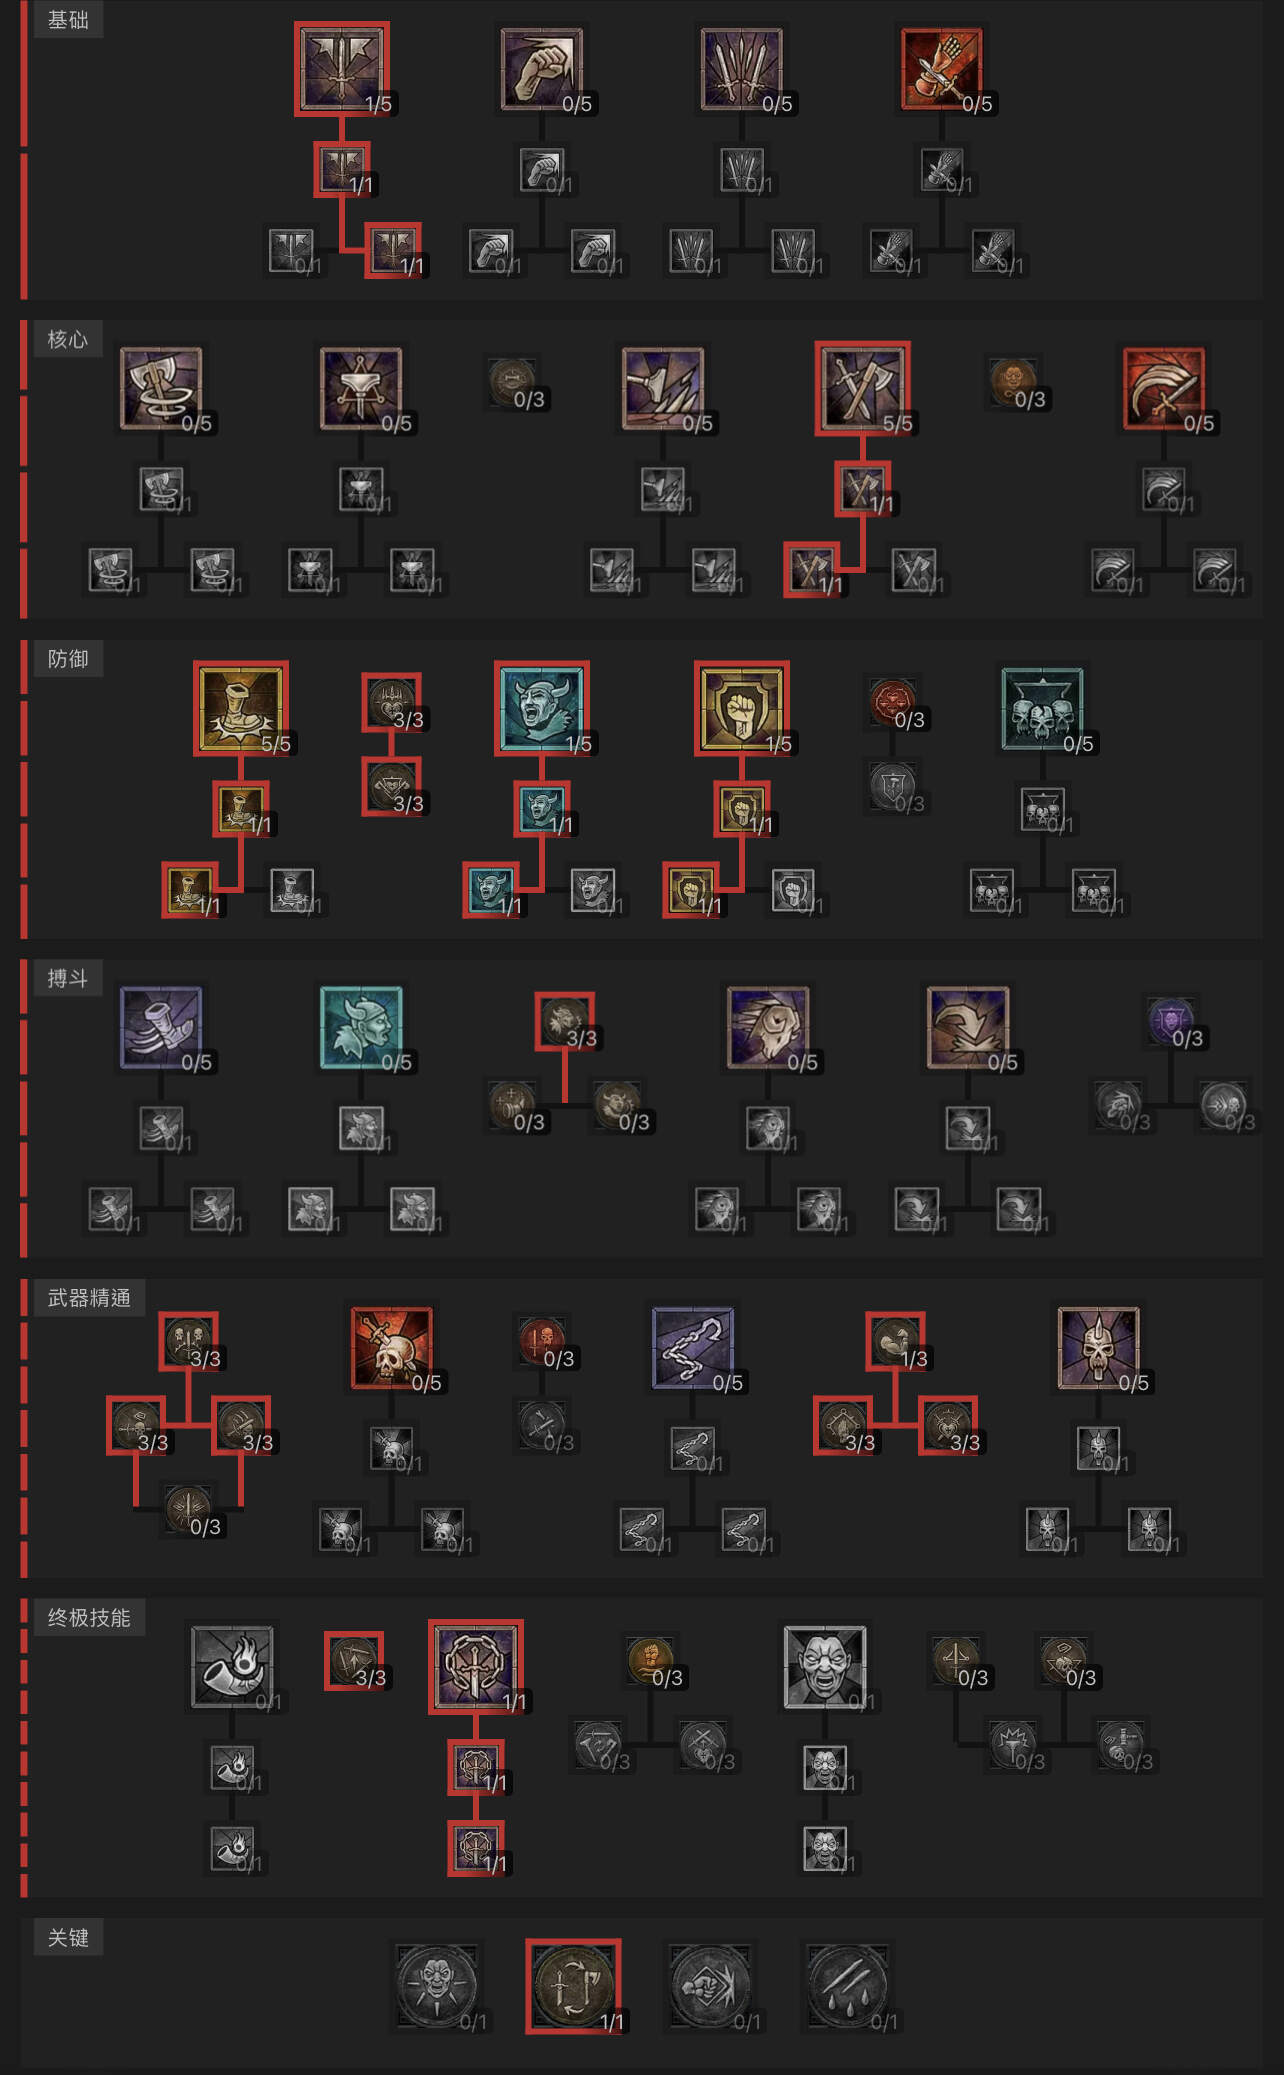The height and width of the screenshot is (2075, 1284).
Task: Select the golden Ground Stomp skill 5/5
Action: pos(241,709)
